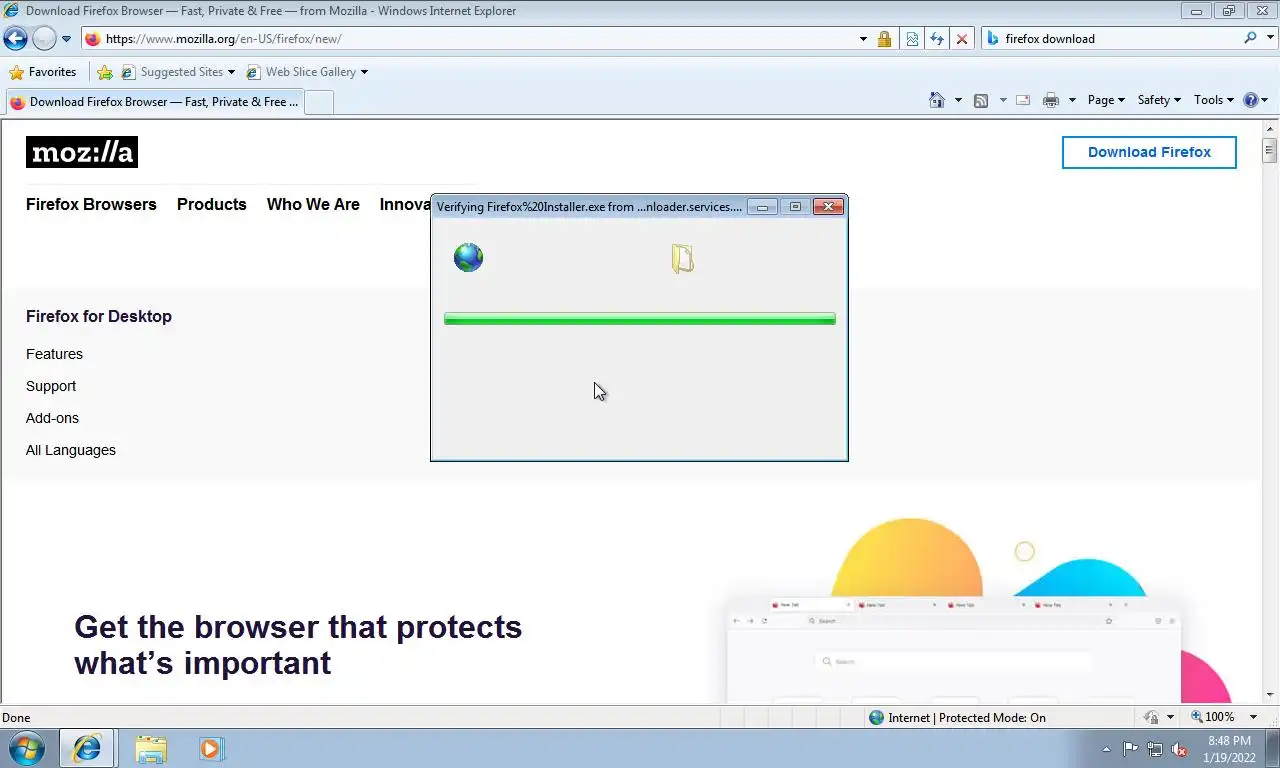Click the muted volume tray icon
This screenshot has width=1280, height=768.
[1179, 749]
